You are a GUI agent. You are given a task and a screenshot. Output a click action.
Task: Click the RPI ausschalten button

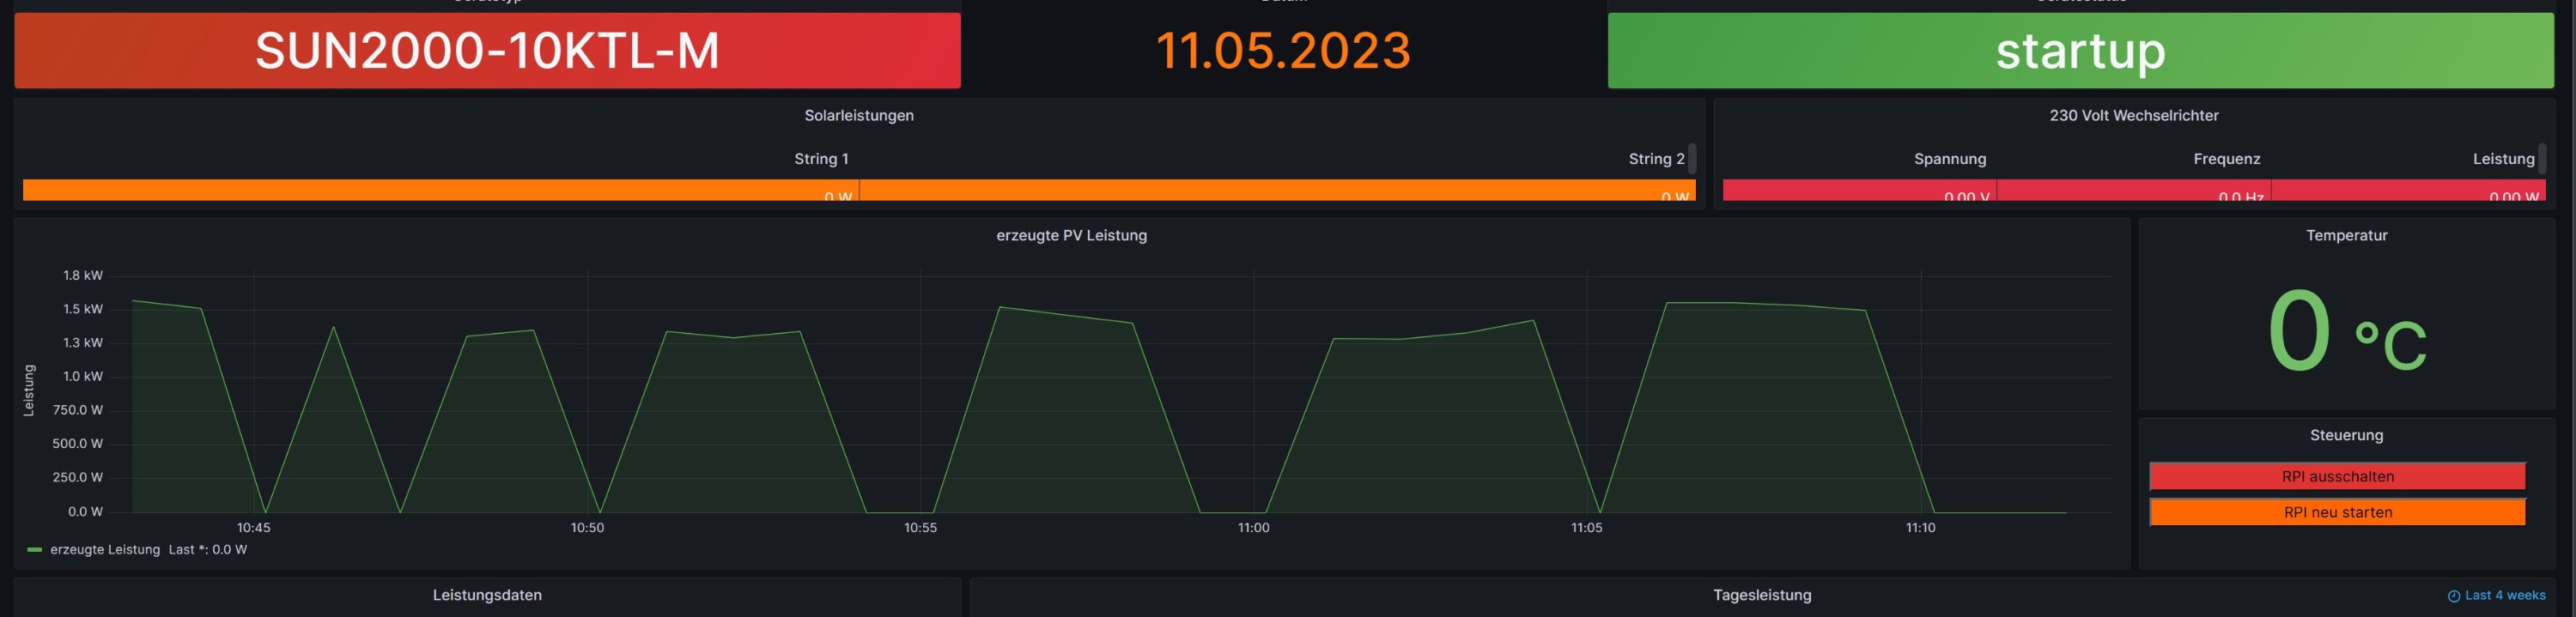pyautogui.click(x=2337, y=477)
